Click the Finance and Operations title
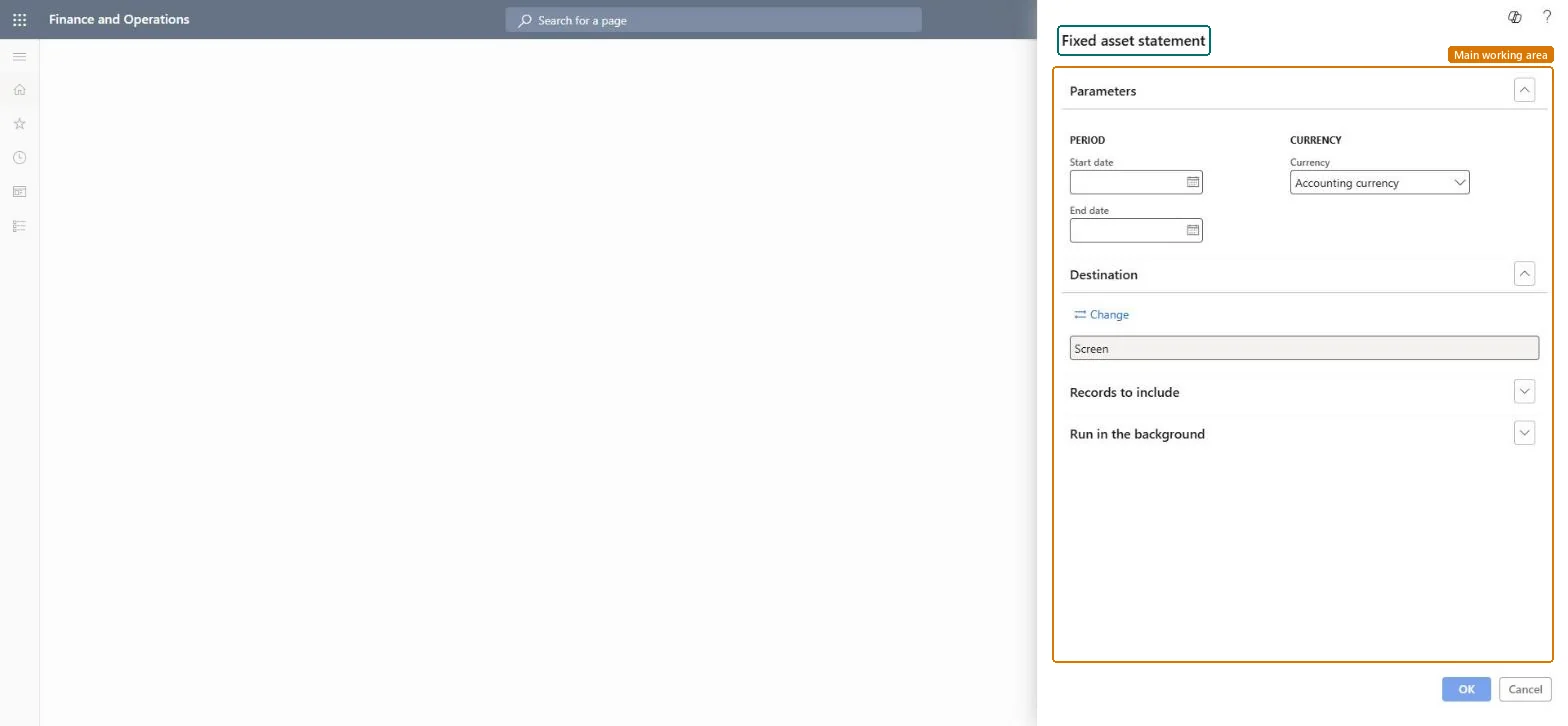This screenshot has height=726, width=1568. click(x=119, y=19)
